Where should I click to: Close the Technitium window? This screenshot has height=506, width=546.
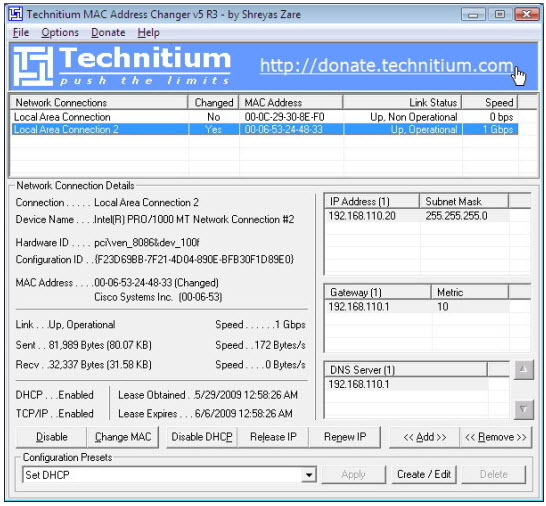click(526, 15)
